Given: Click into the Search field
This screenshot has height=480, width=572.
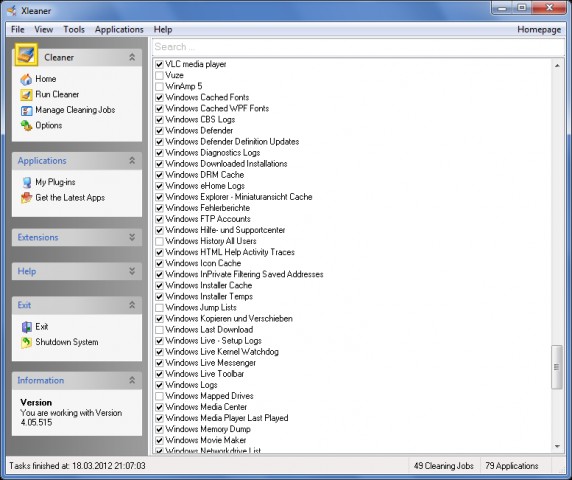Looking at the screenshot, I should [358, 47].
